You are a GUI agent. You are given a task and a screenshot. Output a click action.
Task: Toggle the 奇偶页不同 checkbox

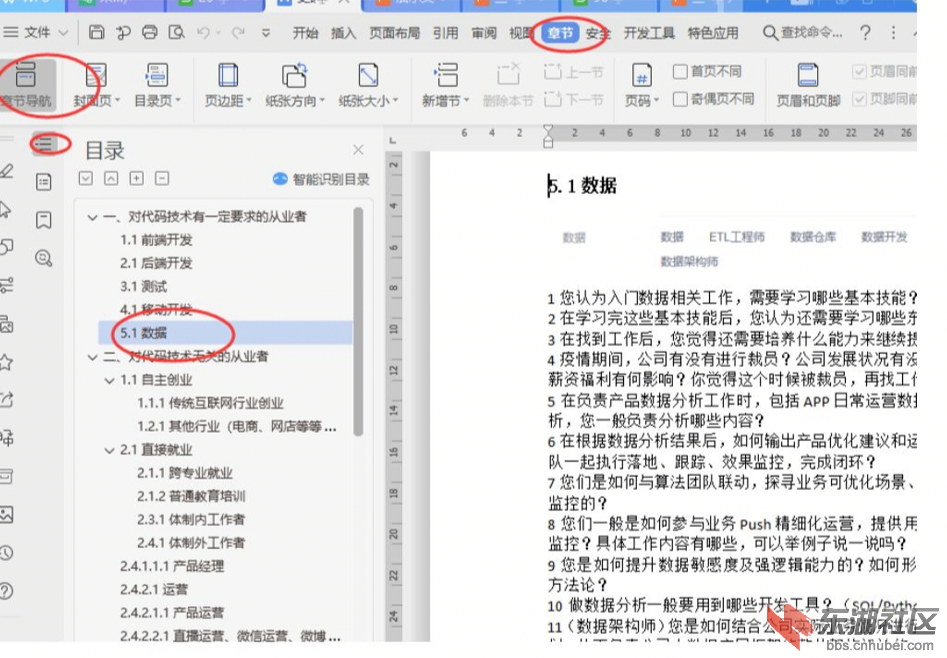680,98
